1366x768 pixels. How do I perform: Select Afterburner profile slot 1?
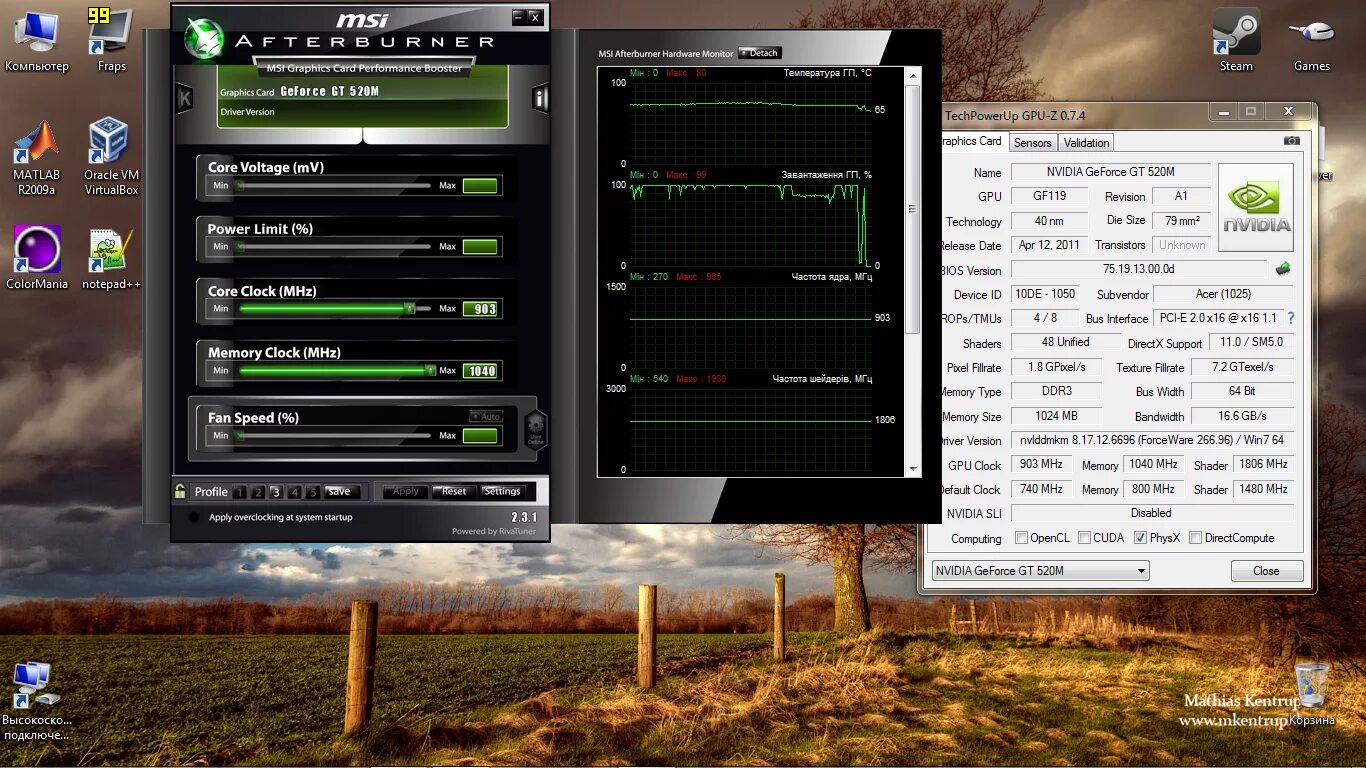[239, 492]
